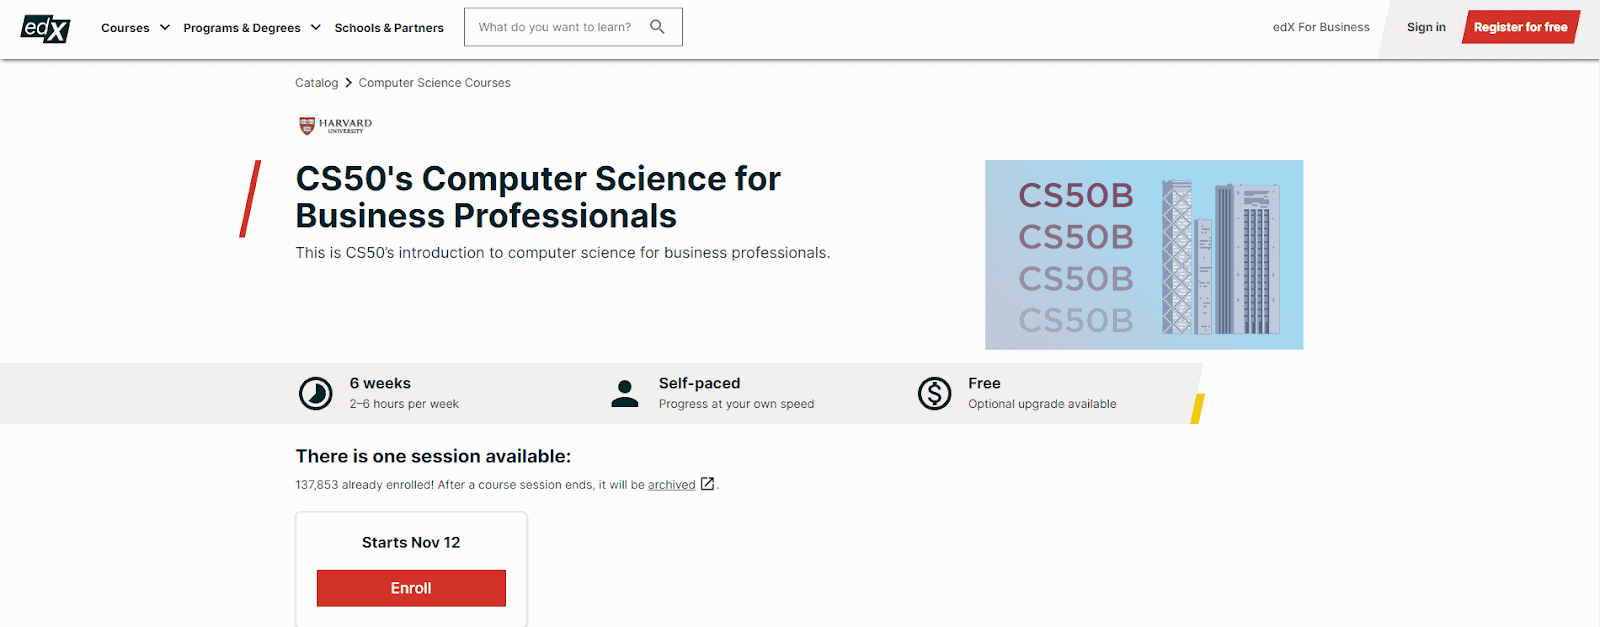This screenshot has height=627, width=1600.
Task: Select the Harvard University logo
Action: 332,125
